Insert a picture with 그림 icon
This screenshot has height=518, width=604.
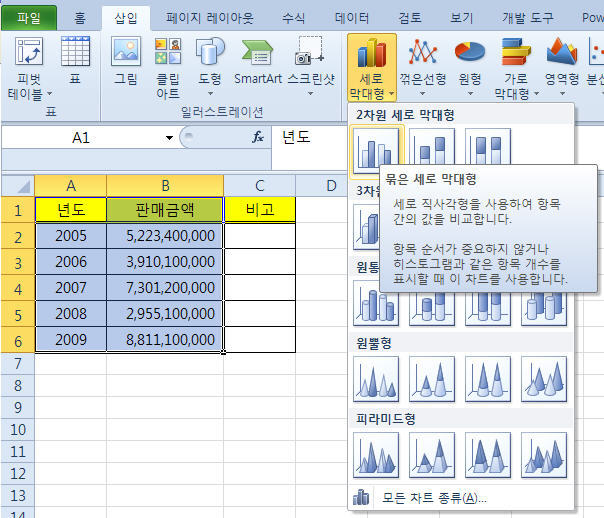126,54
